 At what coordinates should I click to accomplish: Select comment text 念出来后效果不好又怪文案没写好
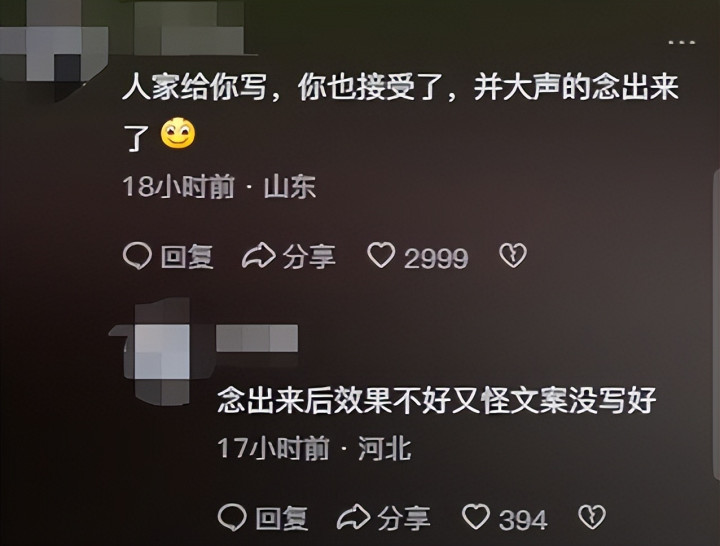436,400
